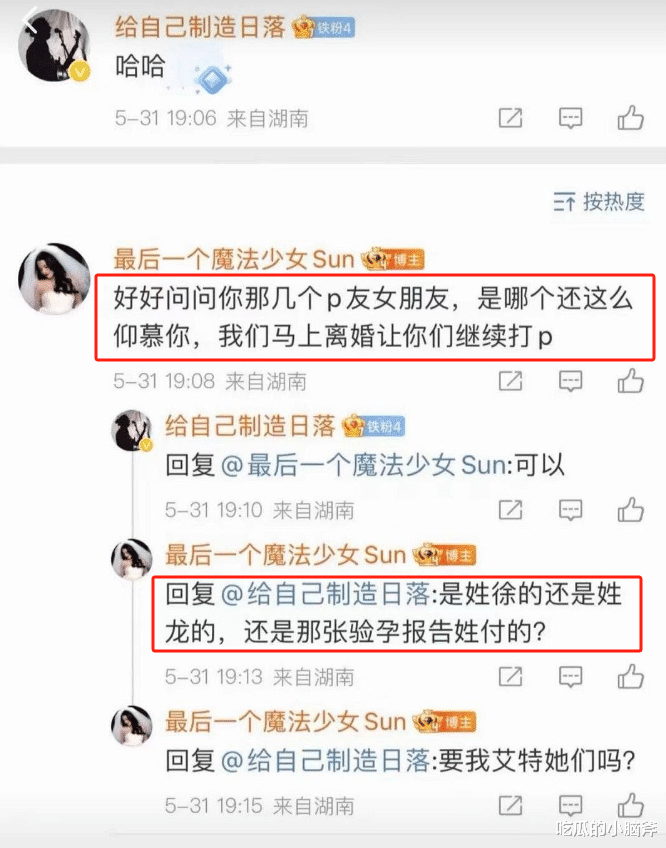The width and height of the screenshot is (666, 848).
Task: Open username 最后一个魔法少女Sun above the 19:08 comment
Action: point(234,260)
